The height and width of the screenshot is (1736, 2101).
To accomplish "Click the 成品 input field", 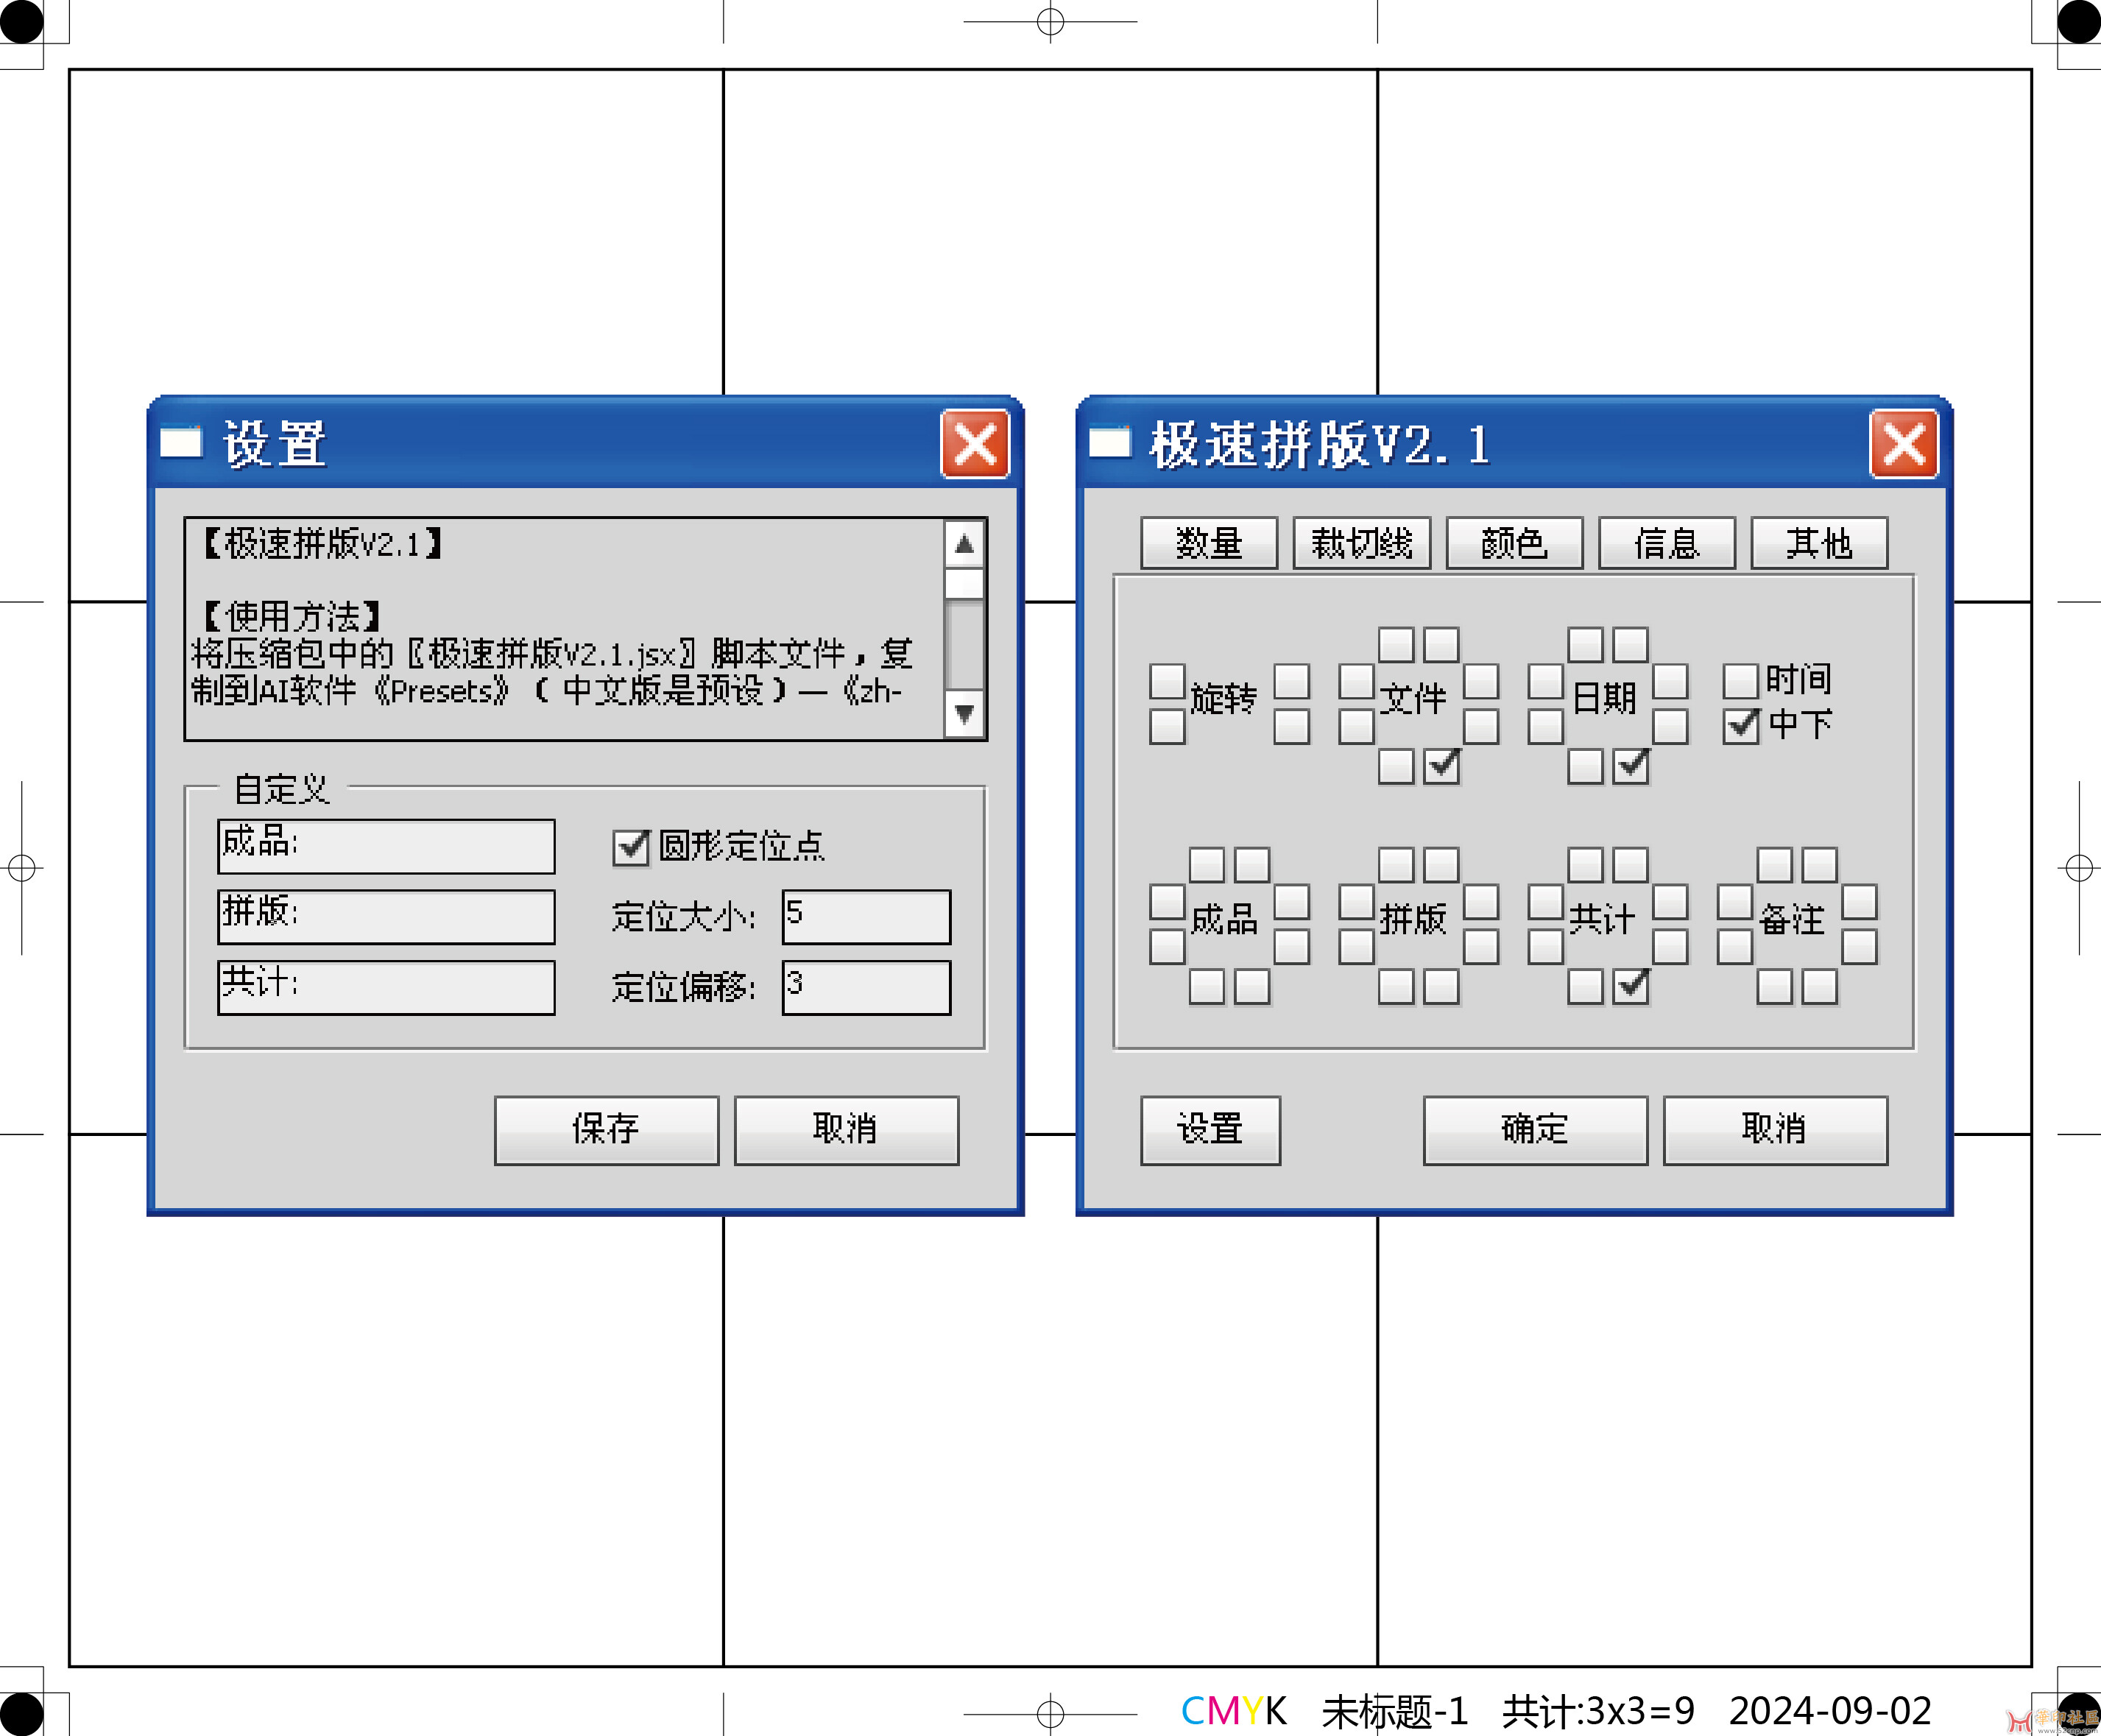I will click(x=386, y=846).
